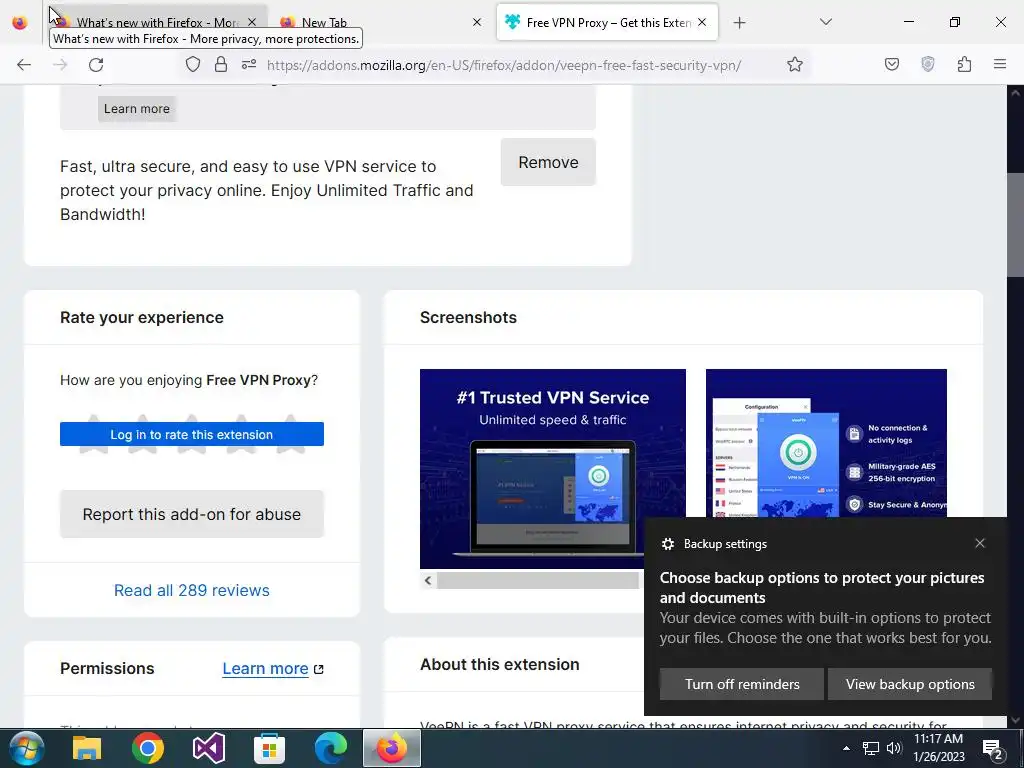Screen dimensions: 1024x768
Task: Log in to rate this extension
Action: tap(191, 434)
